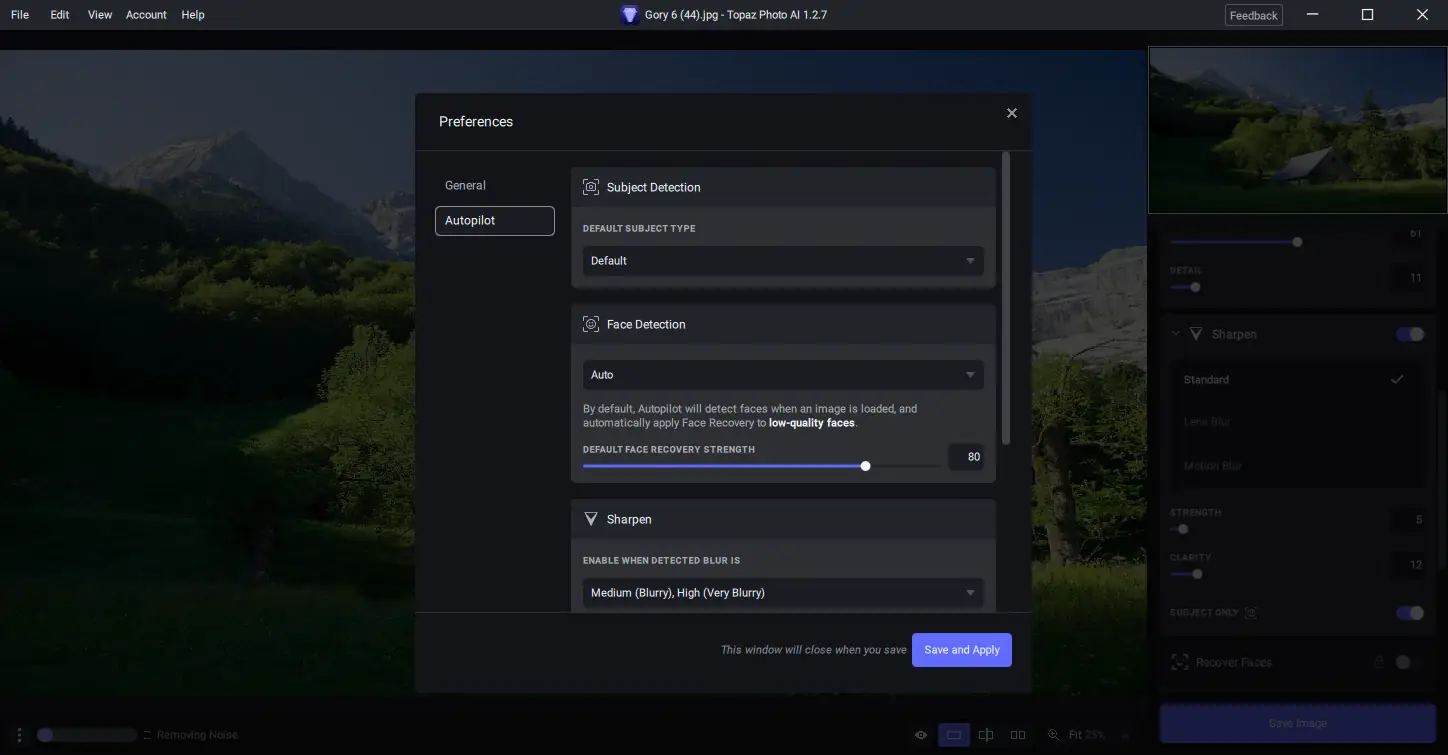Image resolution: width=1448 pixels, height=755 pixels.
Task: Click the 'DEFAULT FACE RECOVERY STRENGTH' label
Action: [x=669, y=450]
